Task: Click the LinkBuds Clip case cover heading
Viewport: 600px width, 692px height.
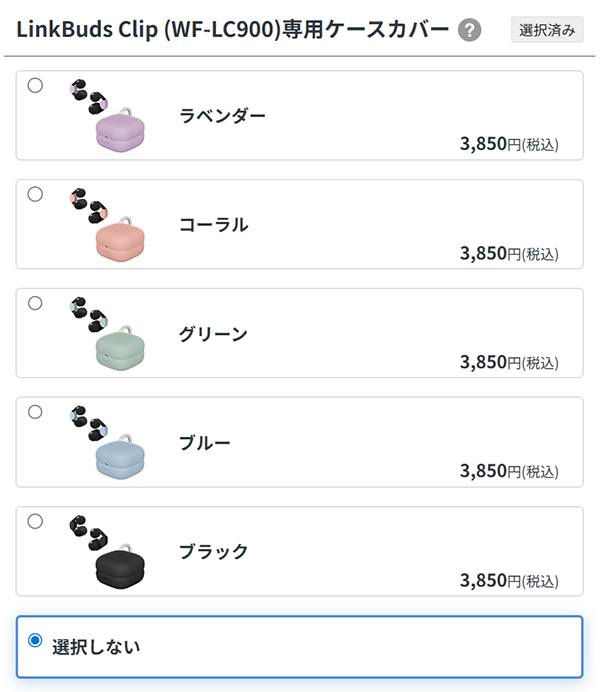Action: point(232,29)
